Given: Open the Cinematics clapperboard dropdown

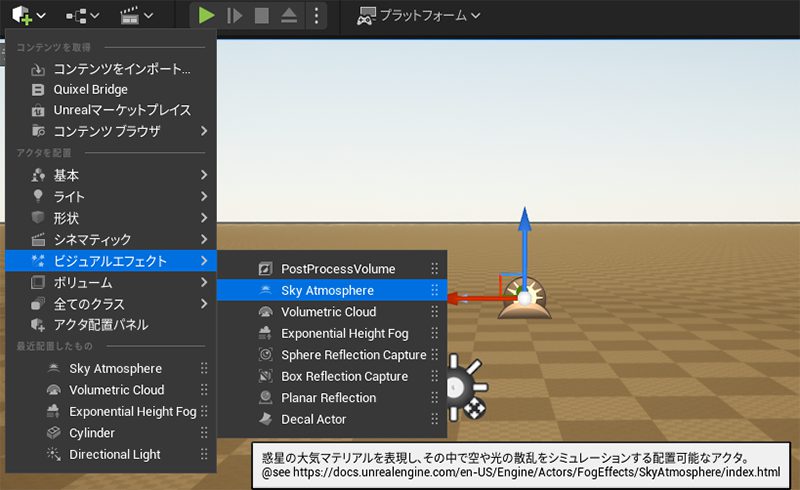Looking at the screenshot, I should 136,15.
